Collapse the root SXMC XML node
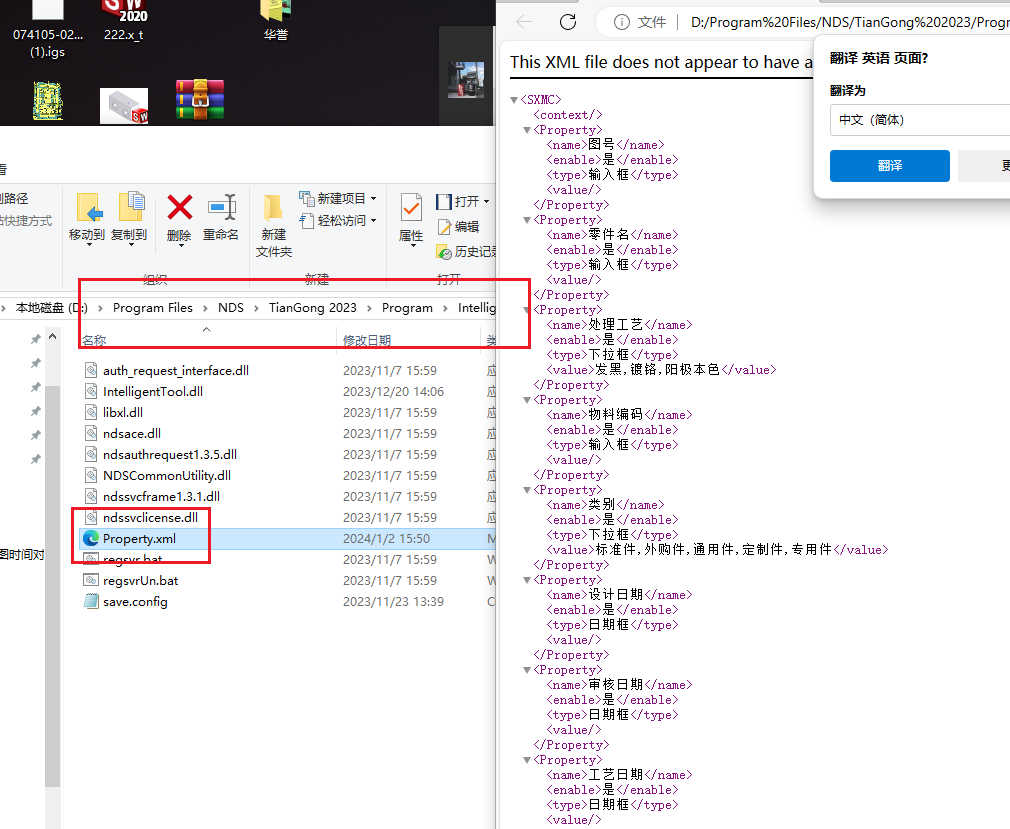 tap(515, 100)
